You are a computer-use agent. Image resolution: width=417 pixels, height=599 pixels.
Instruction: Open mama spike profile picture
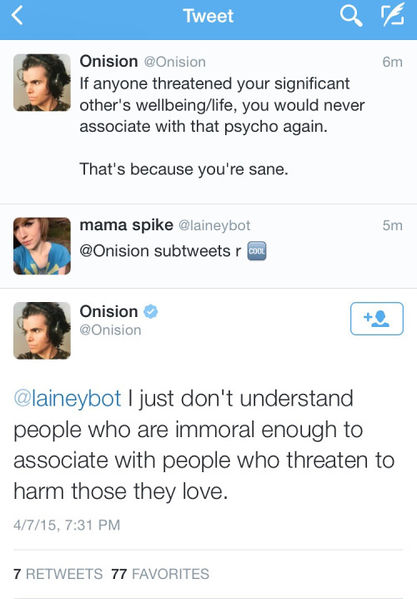click(42, 246)
